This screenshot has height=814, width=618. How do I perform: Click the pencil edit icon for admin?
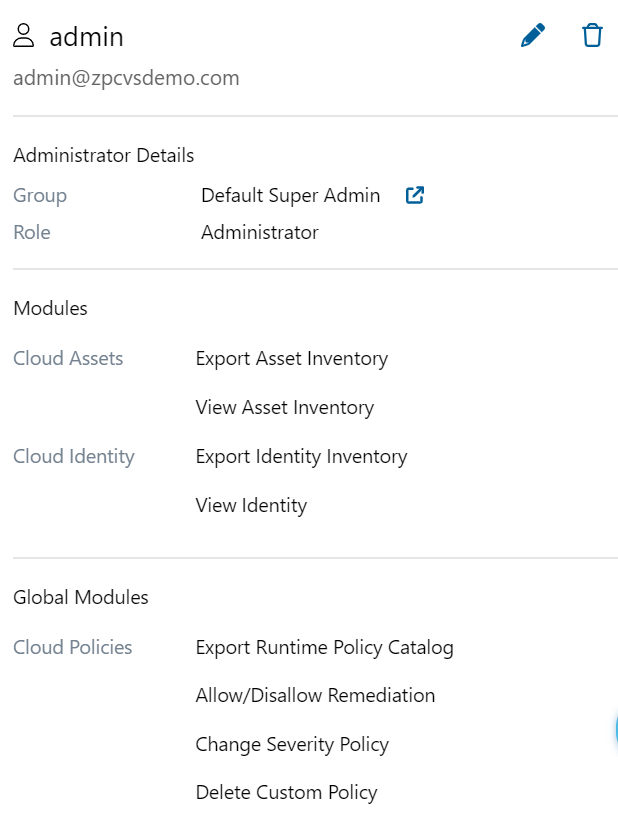click(x=533, y=36)
